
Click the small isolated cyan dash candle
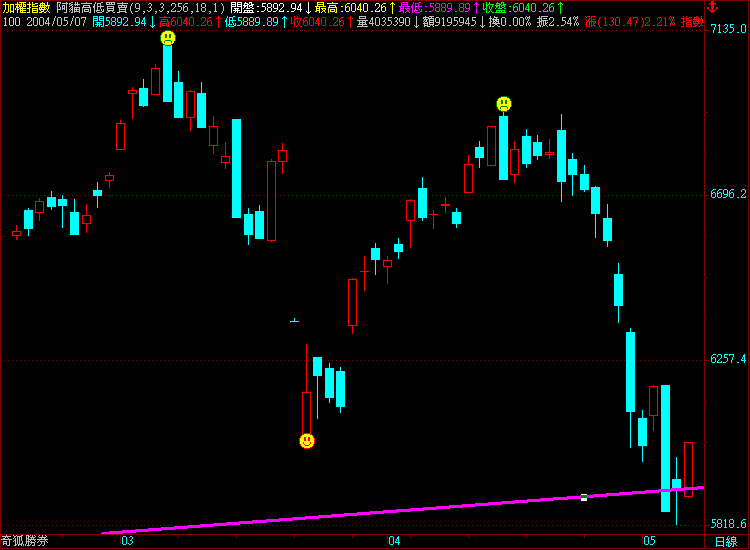[x=295, y=320]
